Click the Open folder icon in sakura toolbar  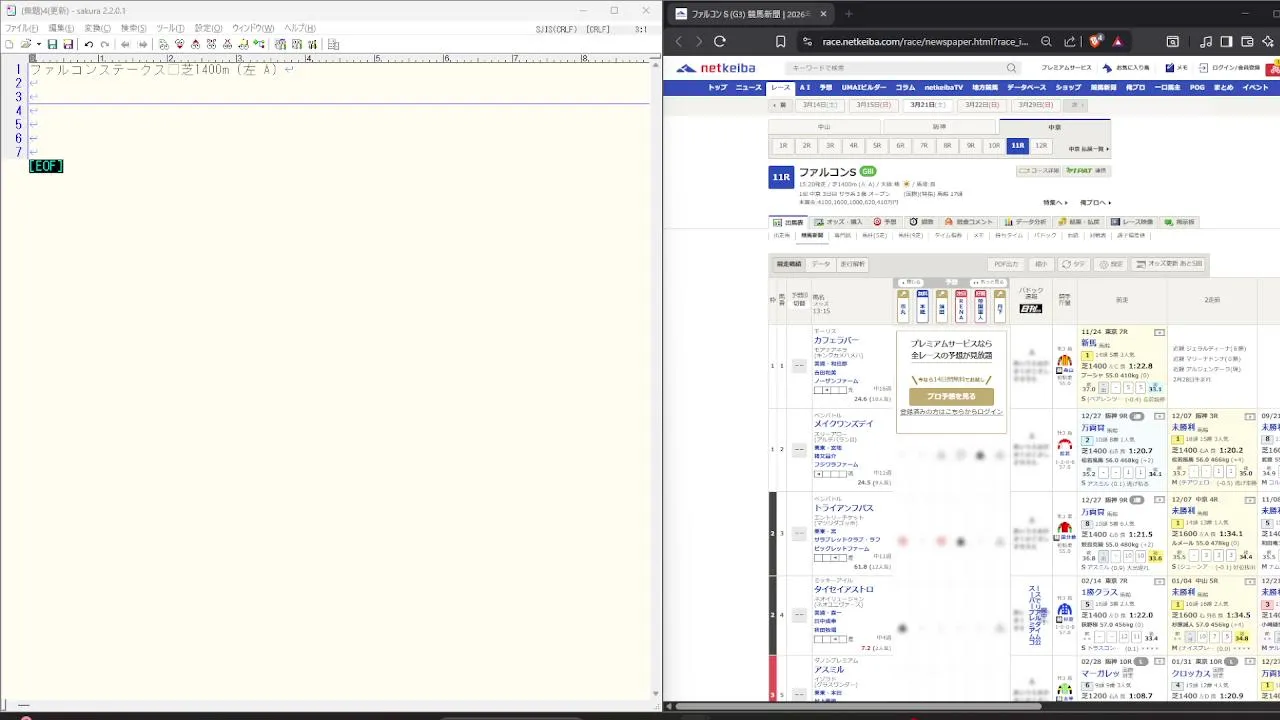click(27, 44)
